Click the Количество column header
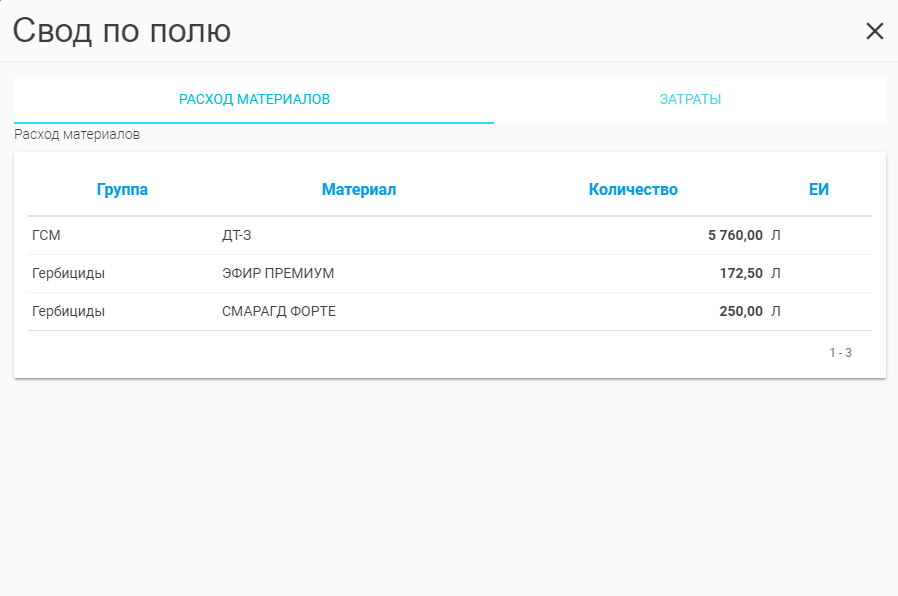Image resolution: width=898 pixels, height=596 pixels. click(x=633, y=190)
